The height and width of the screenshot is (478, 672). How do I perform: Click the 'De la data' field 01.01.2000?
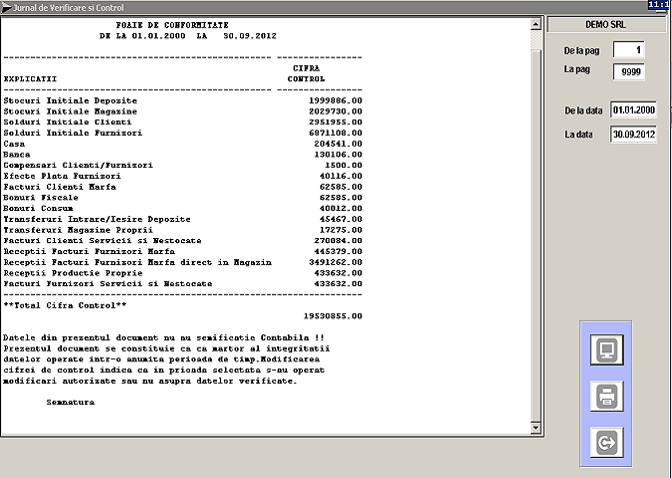pyautogui.click(x=634, y=111)
